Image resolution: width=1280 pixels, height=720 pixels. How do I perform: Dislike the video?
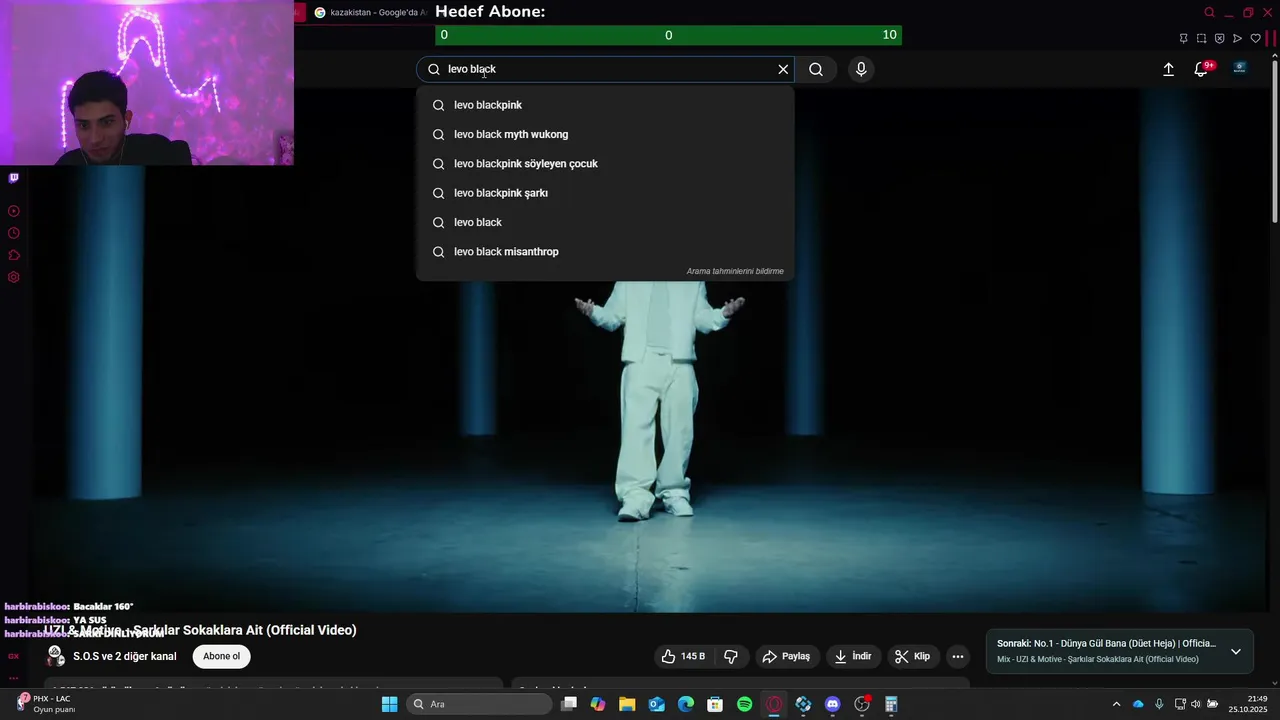[731, 656]
